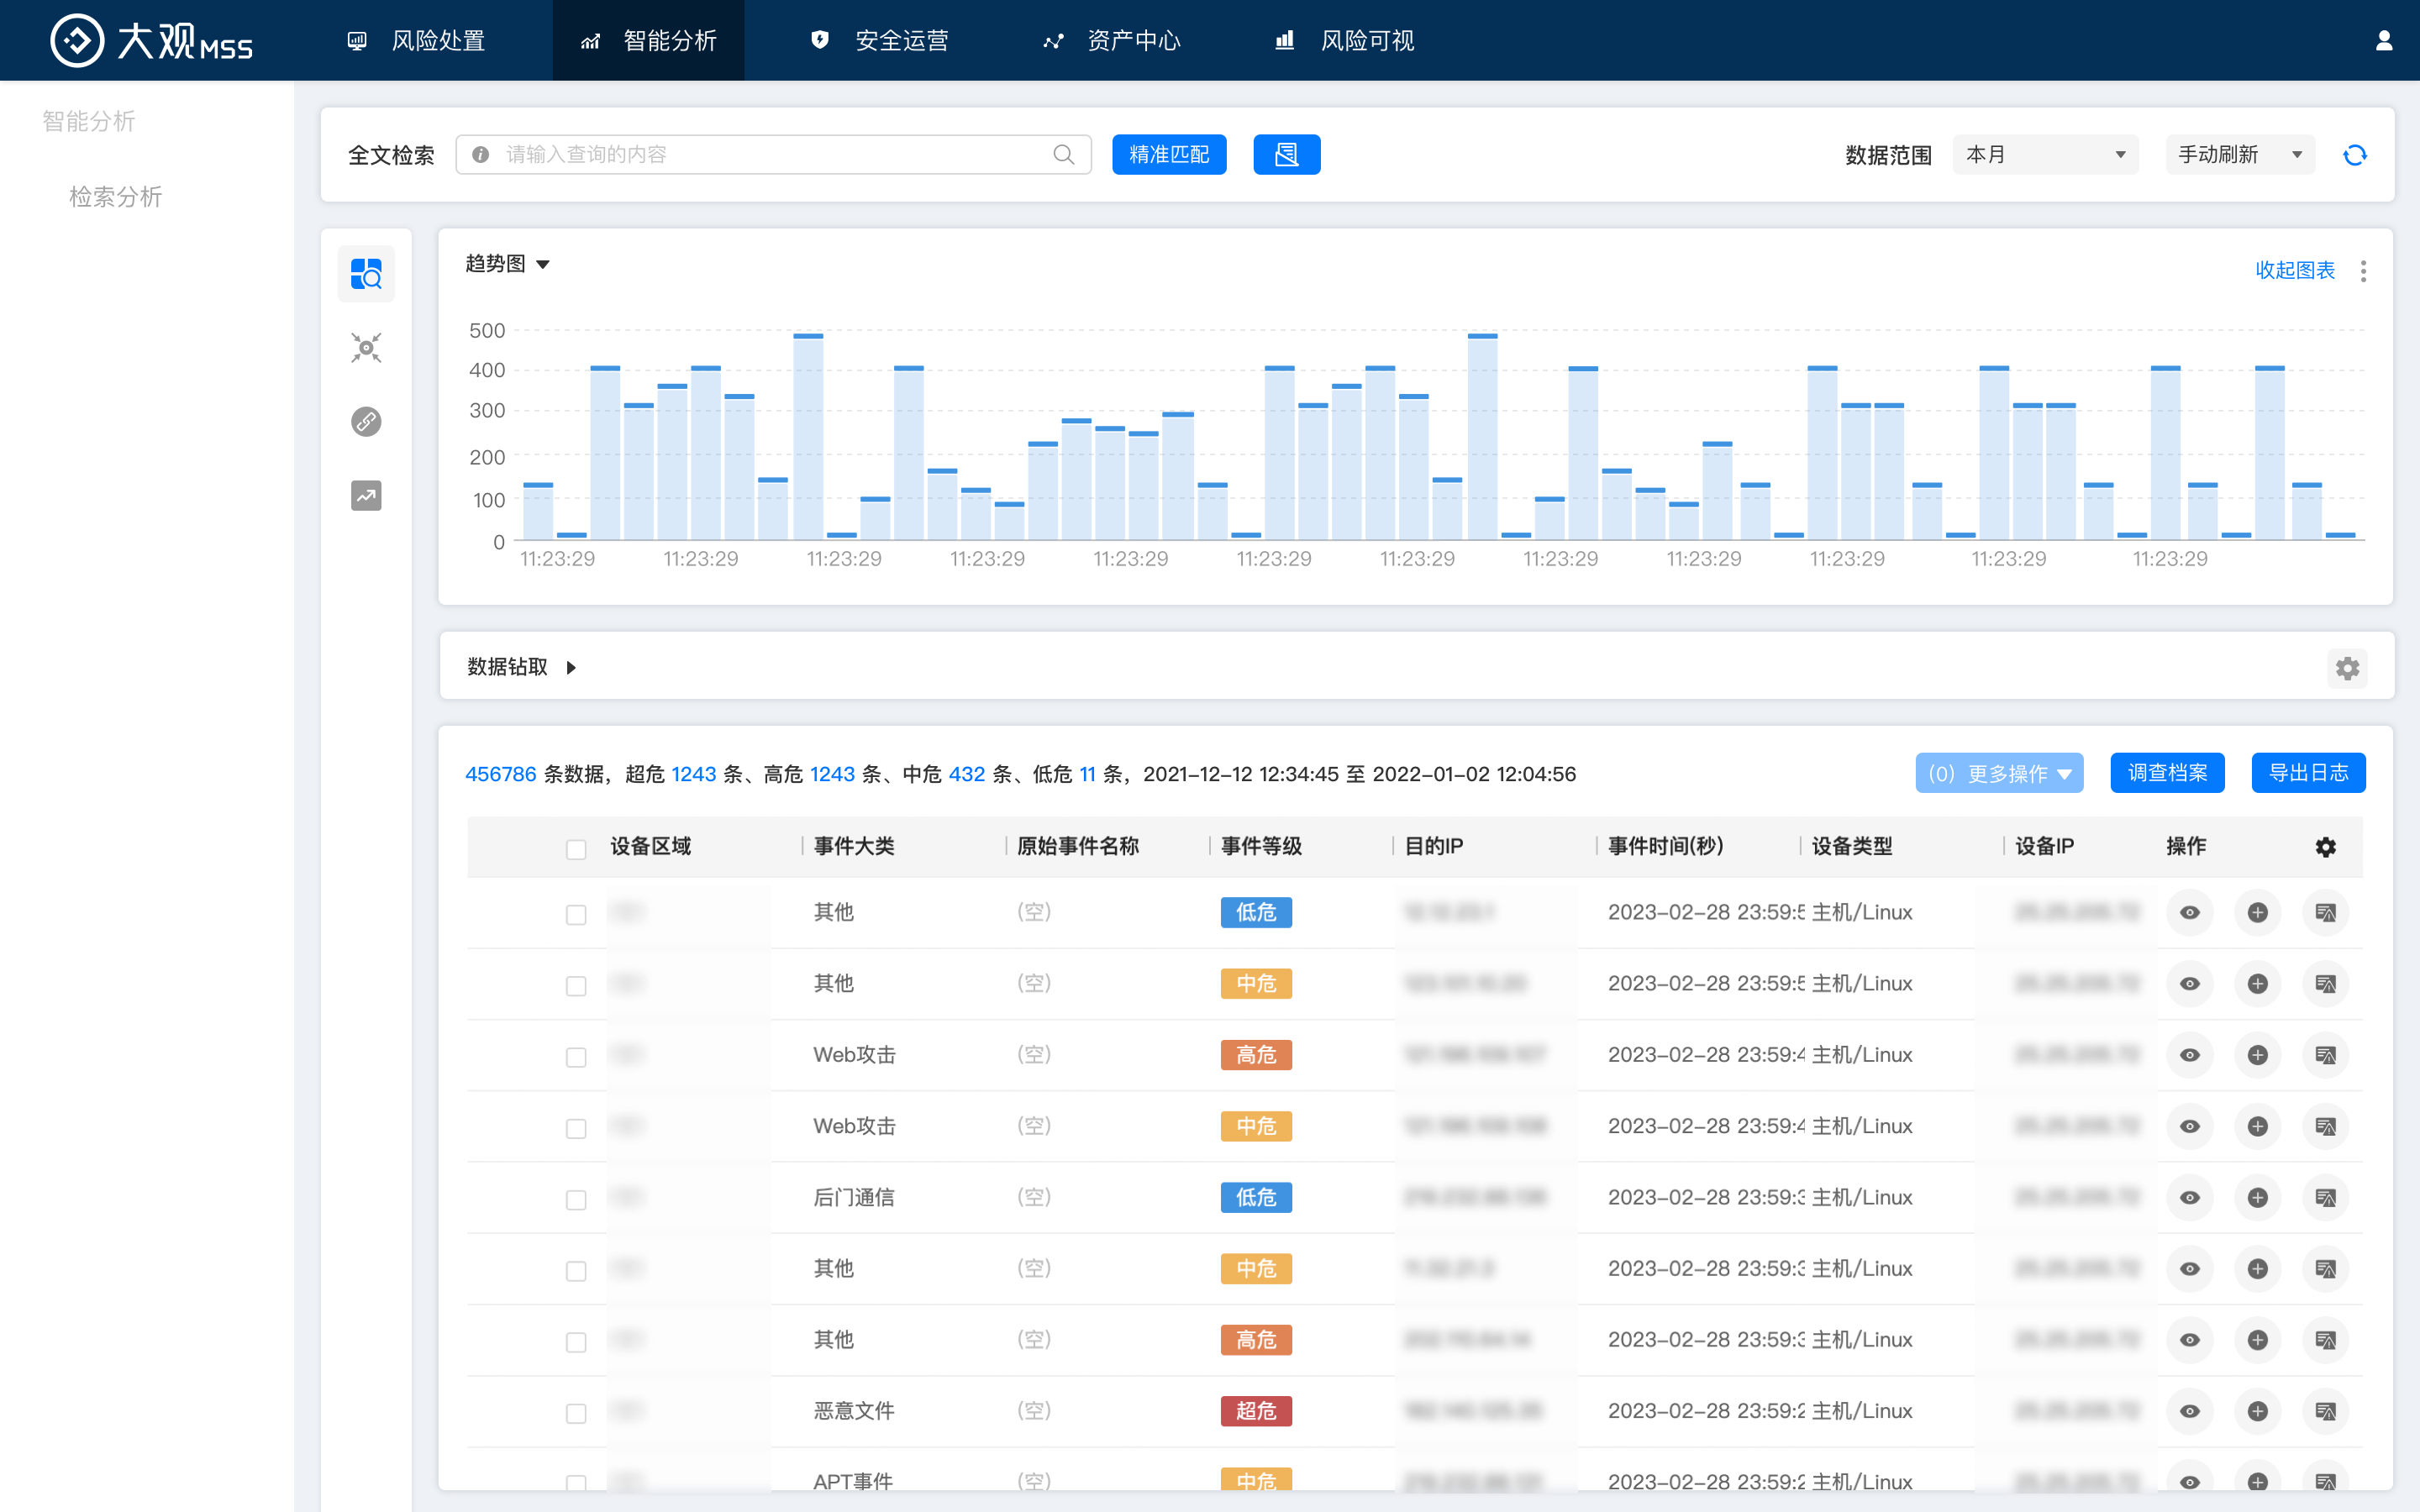Tick checkbox of 后门通信 row
The image size is (2420, 1512).
[x=576, y=1200]
